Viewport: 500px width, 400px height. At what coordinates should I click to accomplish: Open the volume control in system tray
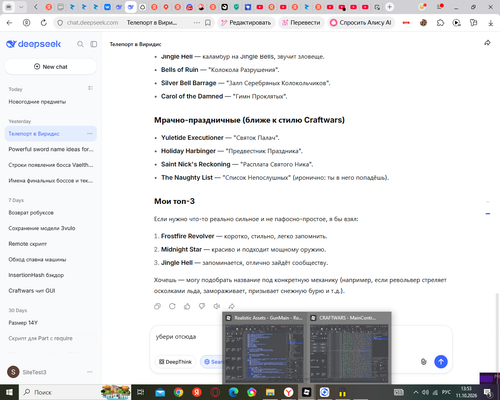pos(425,392)
